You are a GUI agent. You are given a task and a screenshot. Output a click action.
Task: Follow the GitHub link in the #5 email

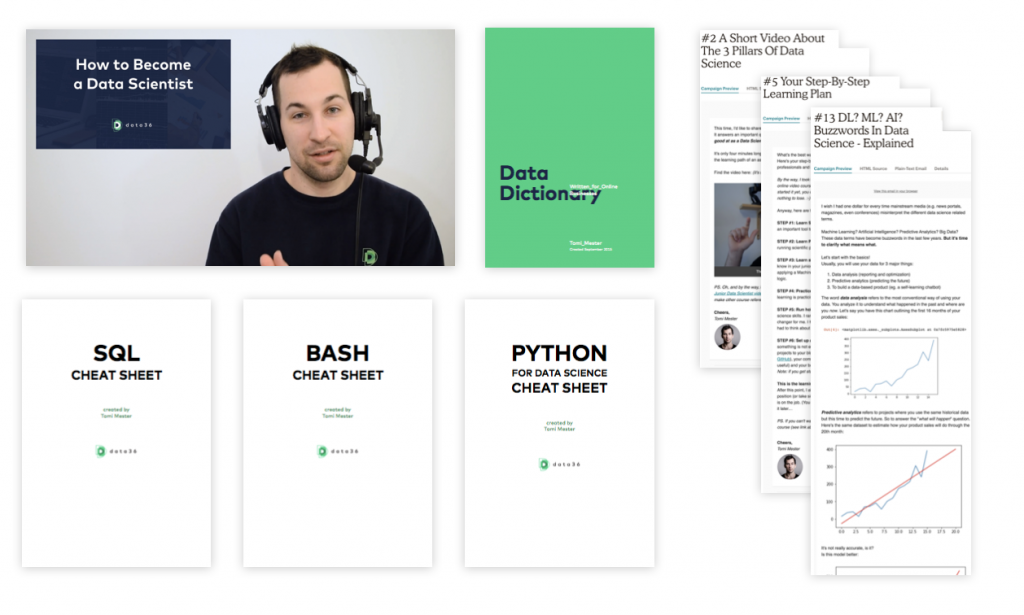[x=784, y=359]
